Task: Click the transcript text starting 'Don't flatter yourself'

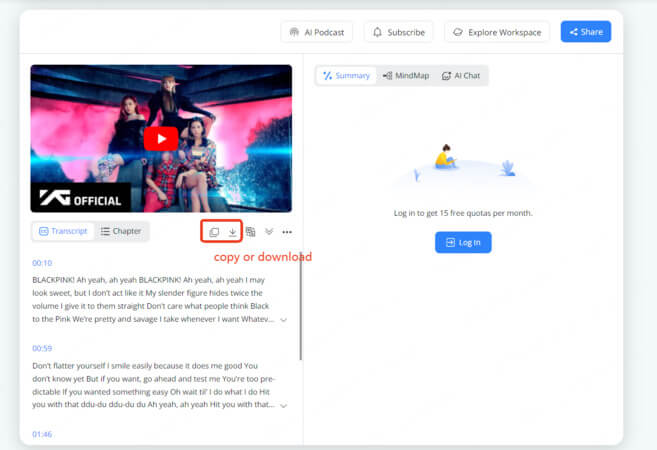Action: 154,385
